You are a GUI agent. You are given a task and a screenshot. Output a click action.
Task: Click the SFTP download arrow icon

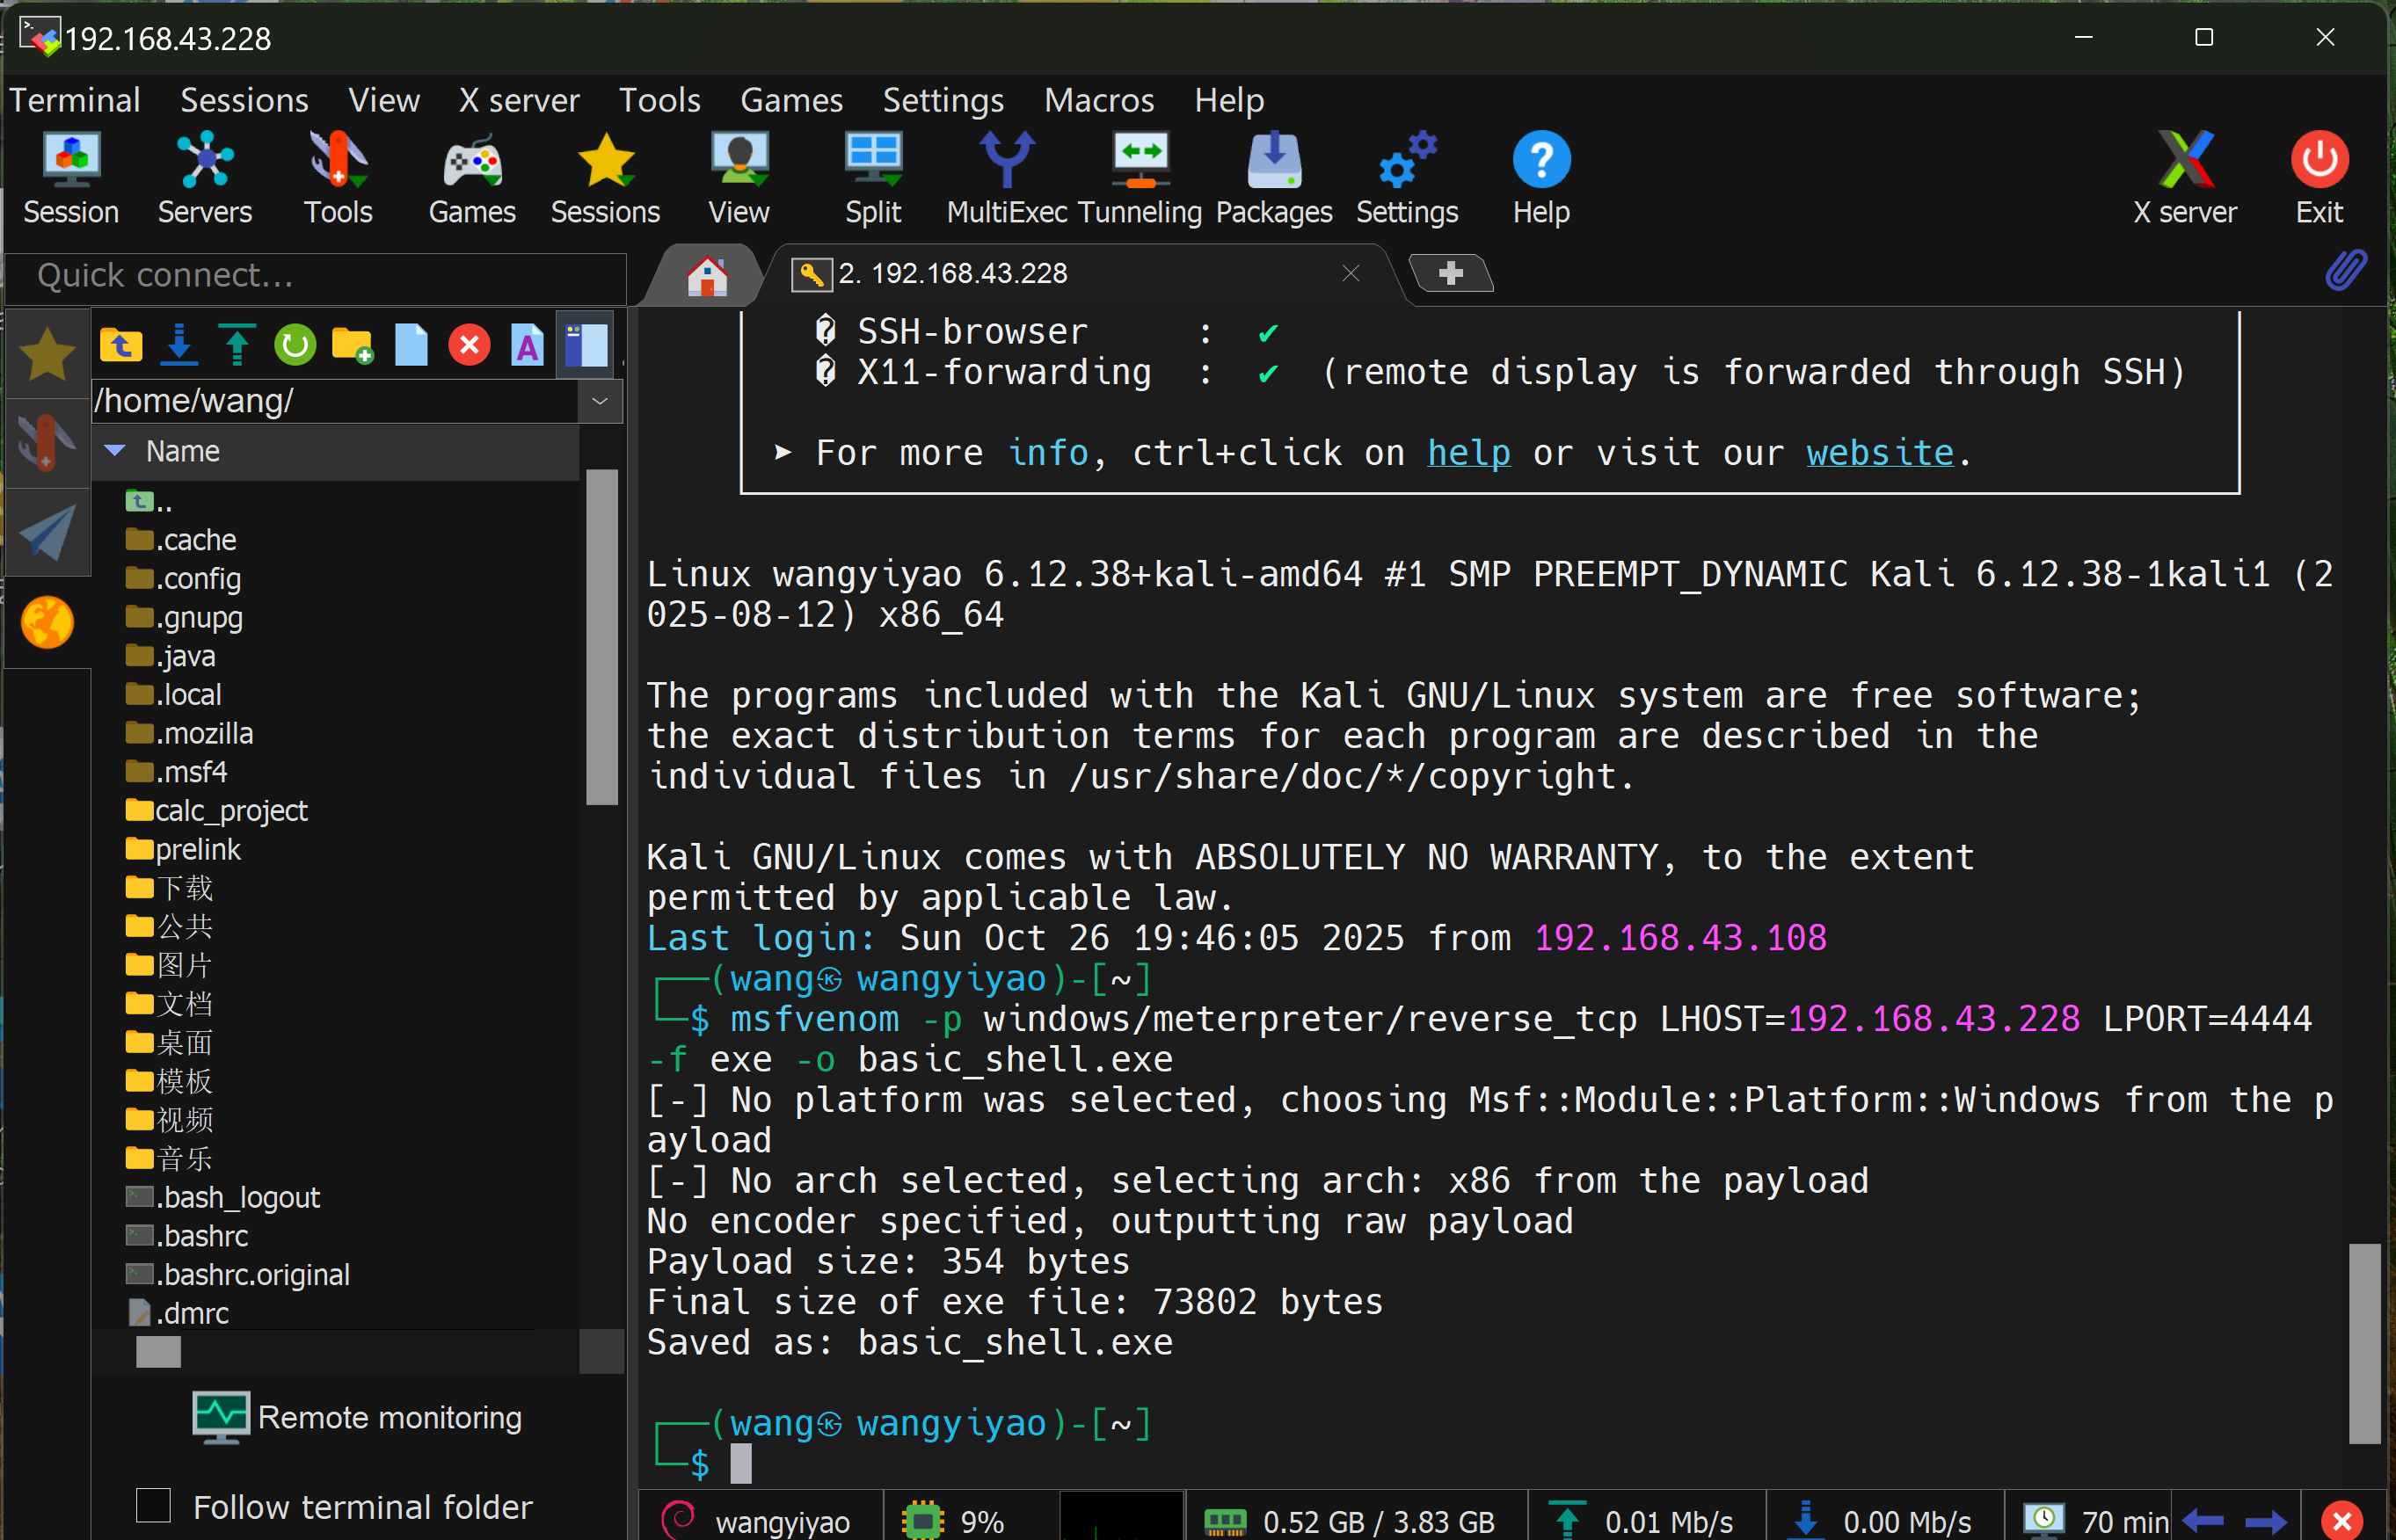coord(179,345)
